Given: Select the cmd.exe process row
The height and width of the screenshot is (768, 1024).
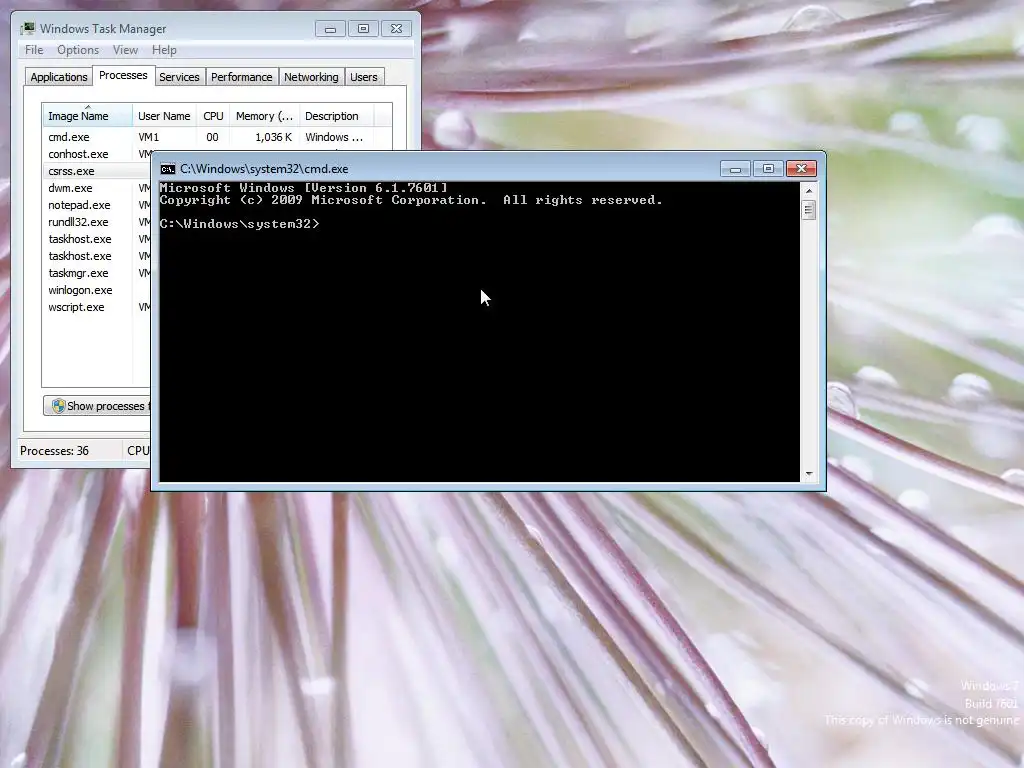Looking at the screenshot, I should [x=217, y=137].
